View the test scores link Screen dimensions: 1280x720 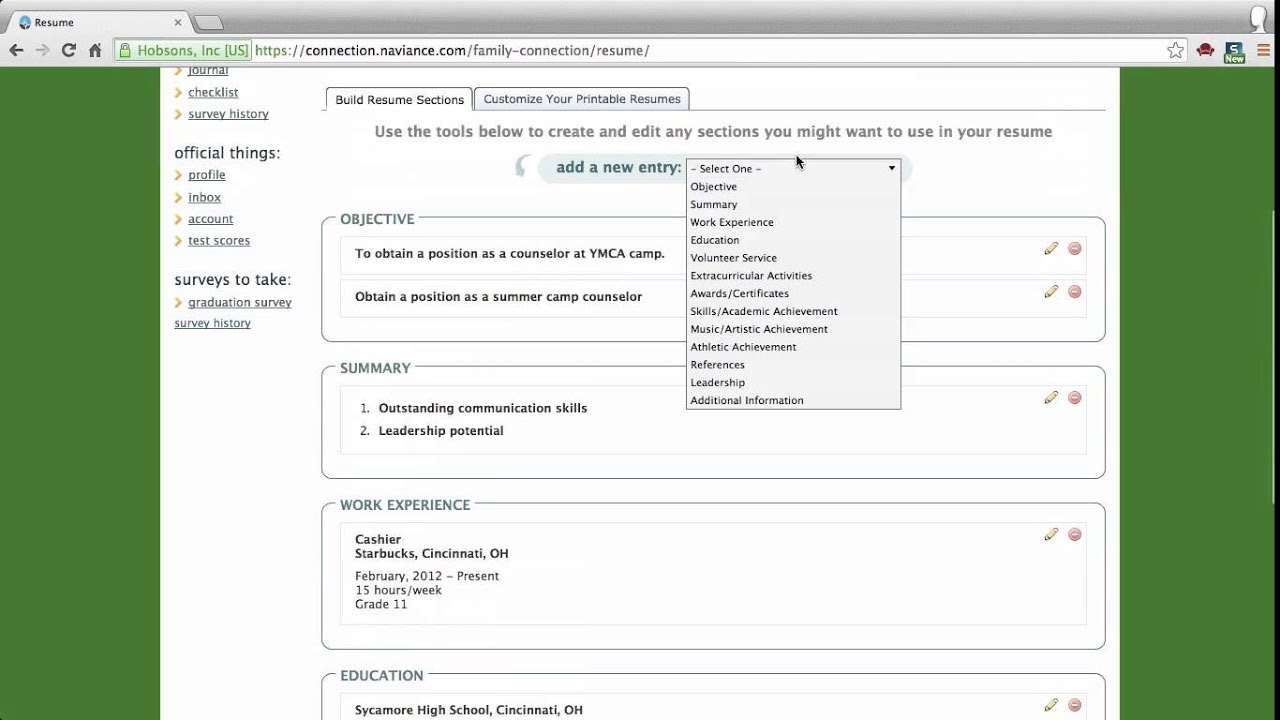[219, 241]
